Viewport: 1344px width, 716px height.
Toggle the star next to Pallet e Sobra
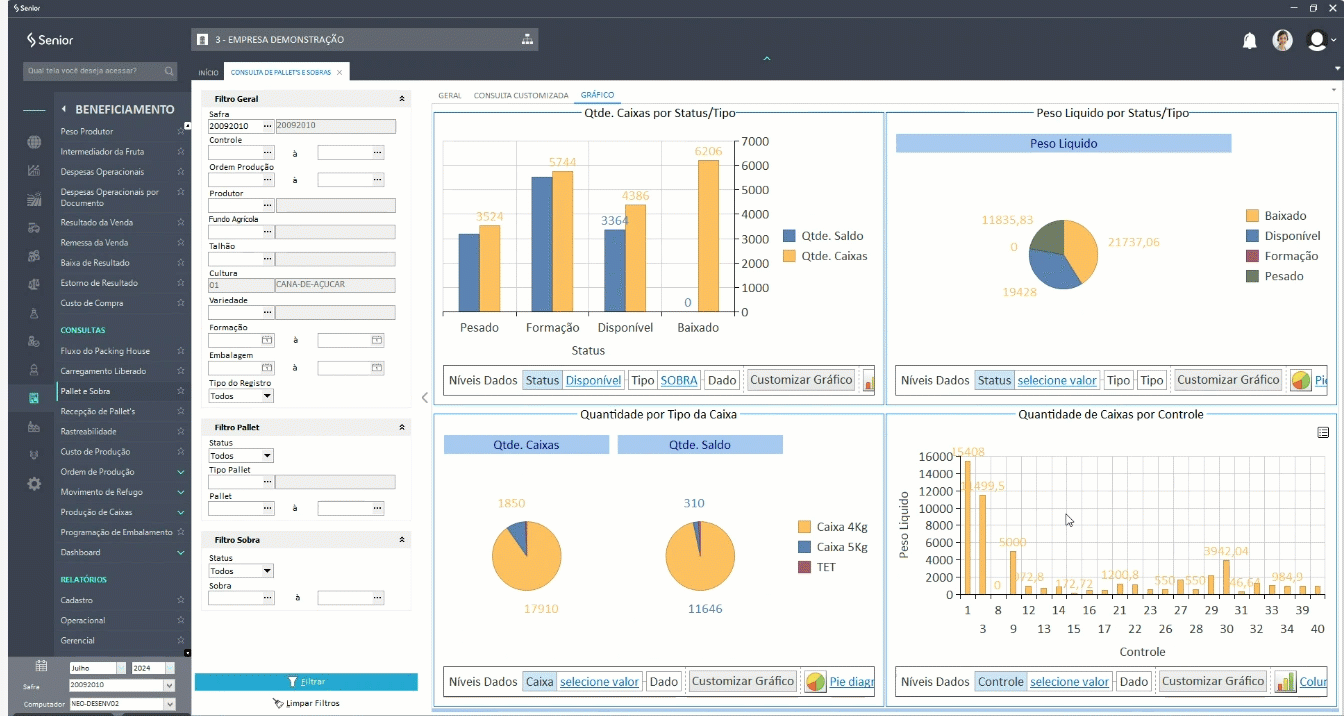[x=181, y=391]
